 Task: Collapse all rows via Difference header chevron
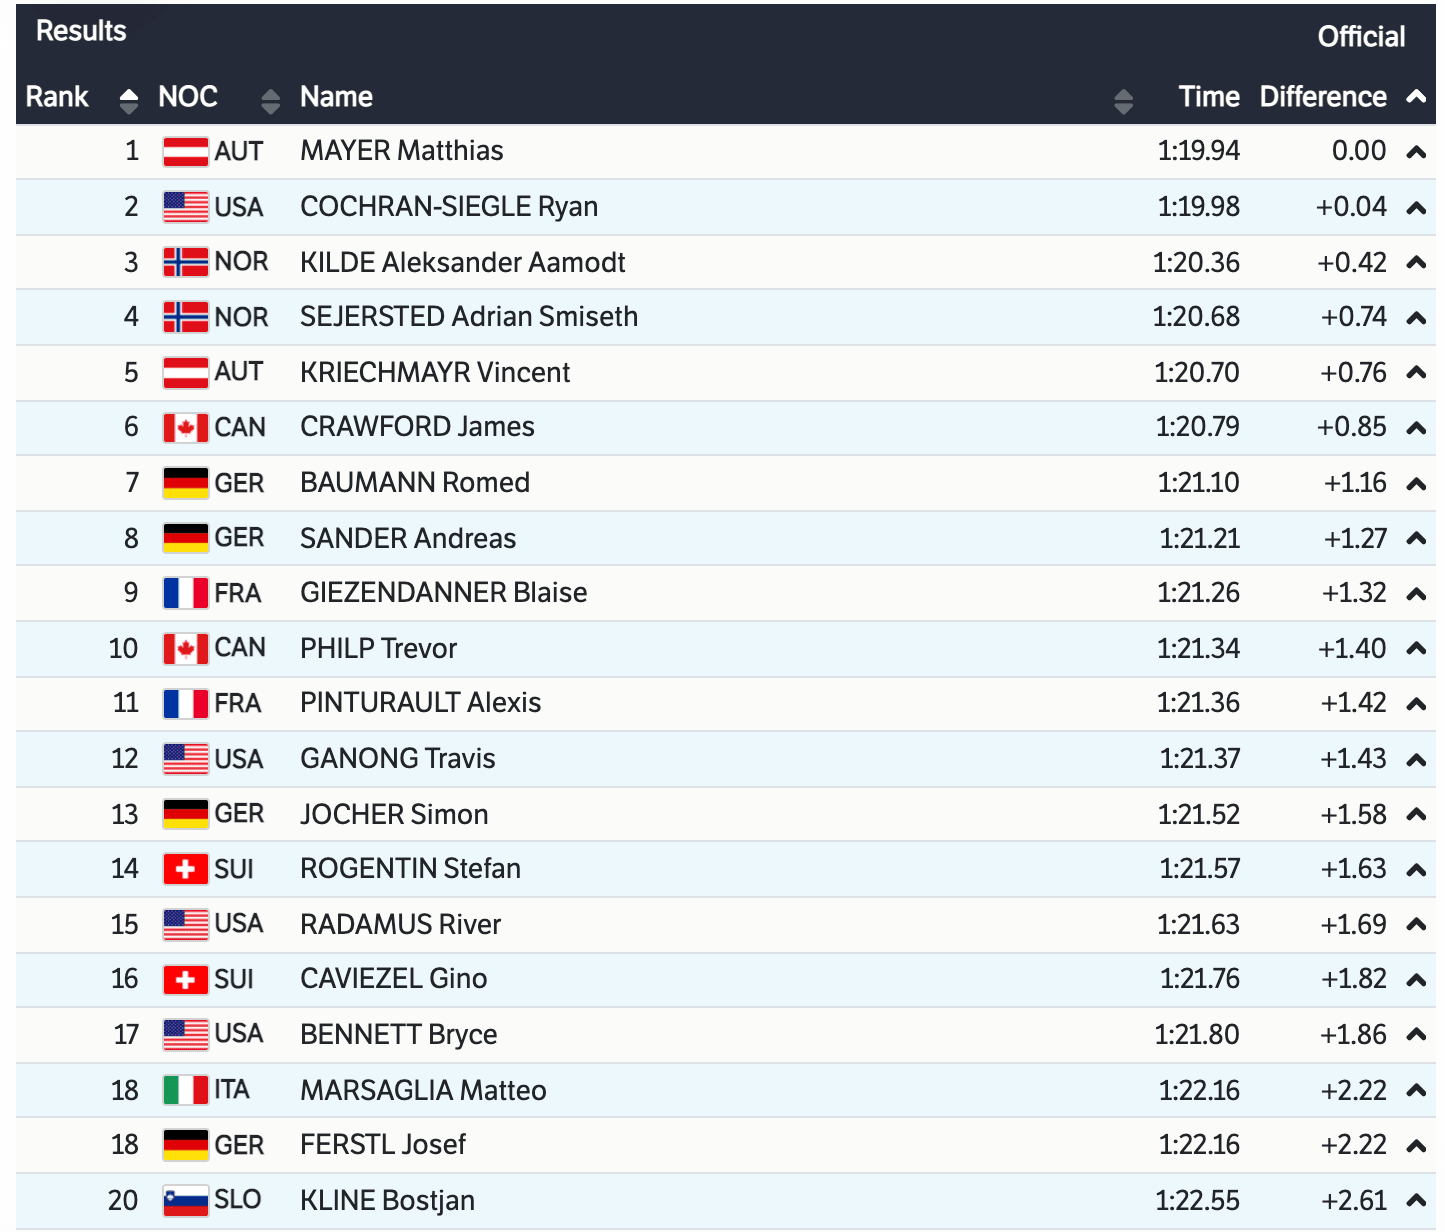tap(1416, 97)
